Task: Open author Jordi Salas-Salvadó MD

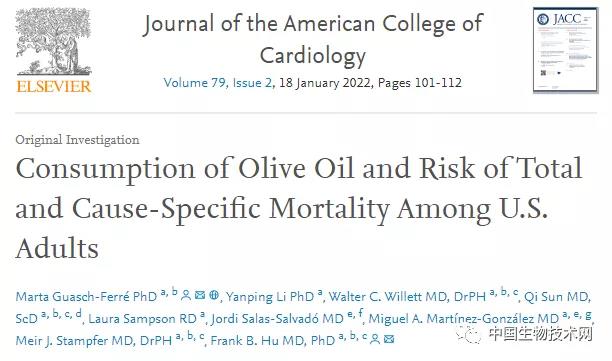Action: point(277,318)
